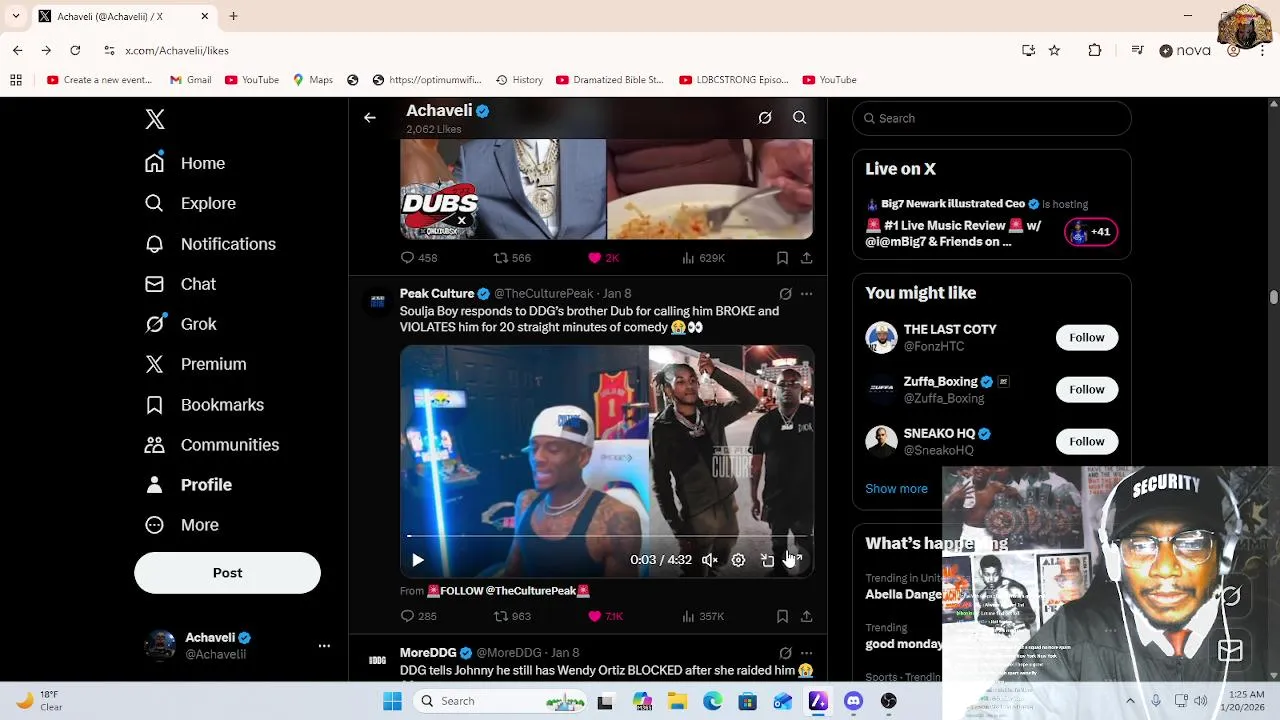Open the FOLLOW @TheCulturePeak source link
The width and height of the screenshot is (1280, 720).
pos(508,591)
